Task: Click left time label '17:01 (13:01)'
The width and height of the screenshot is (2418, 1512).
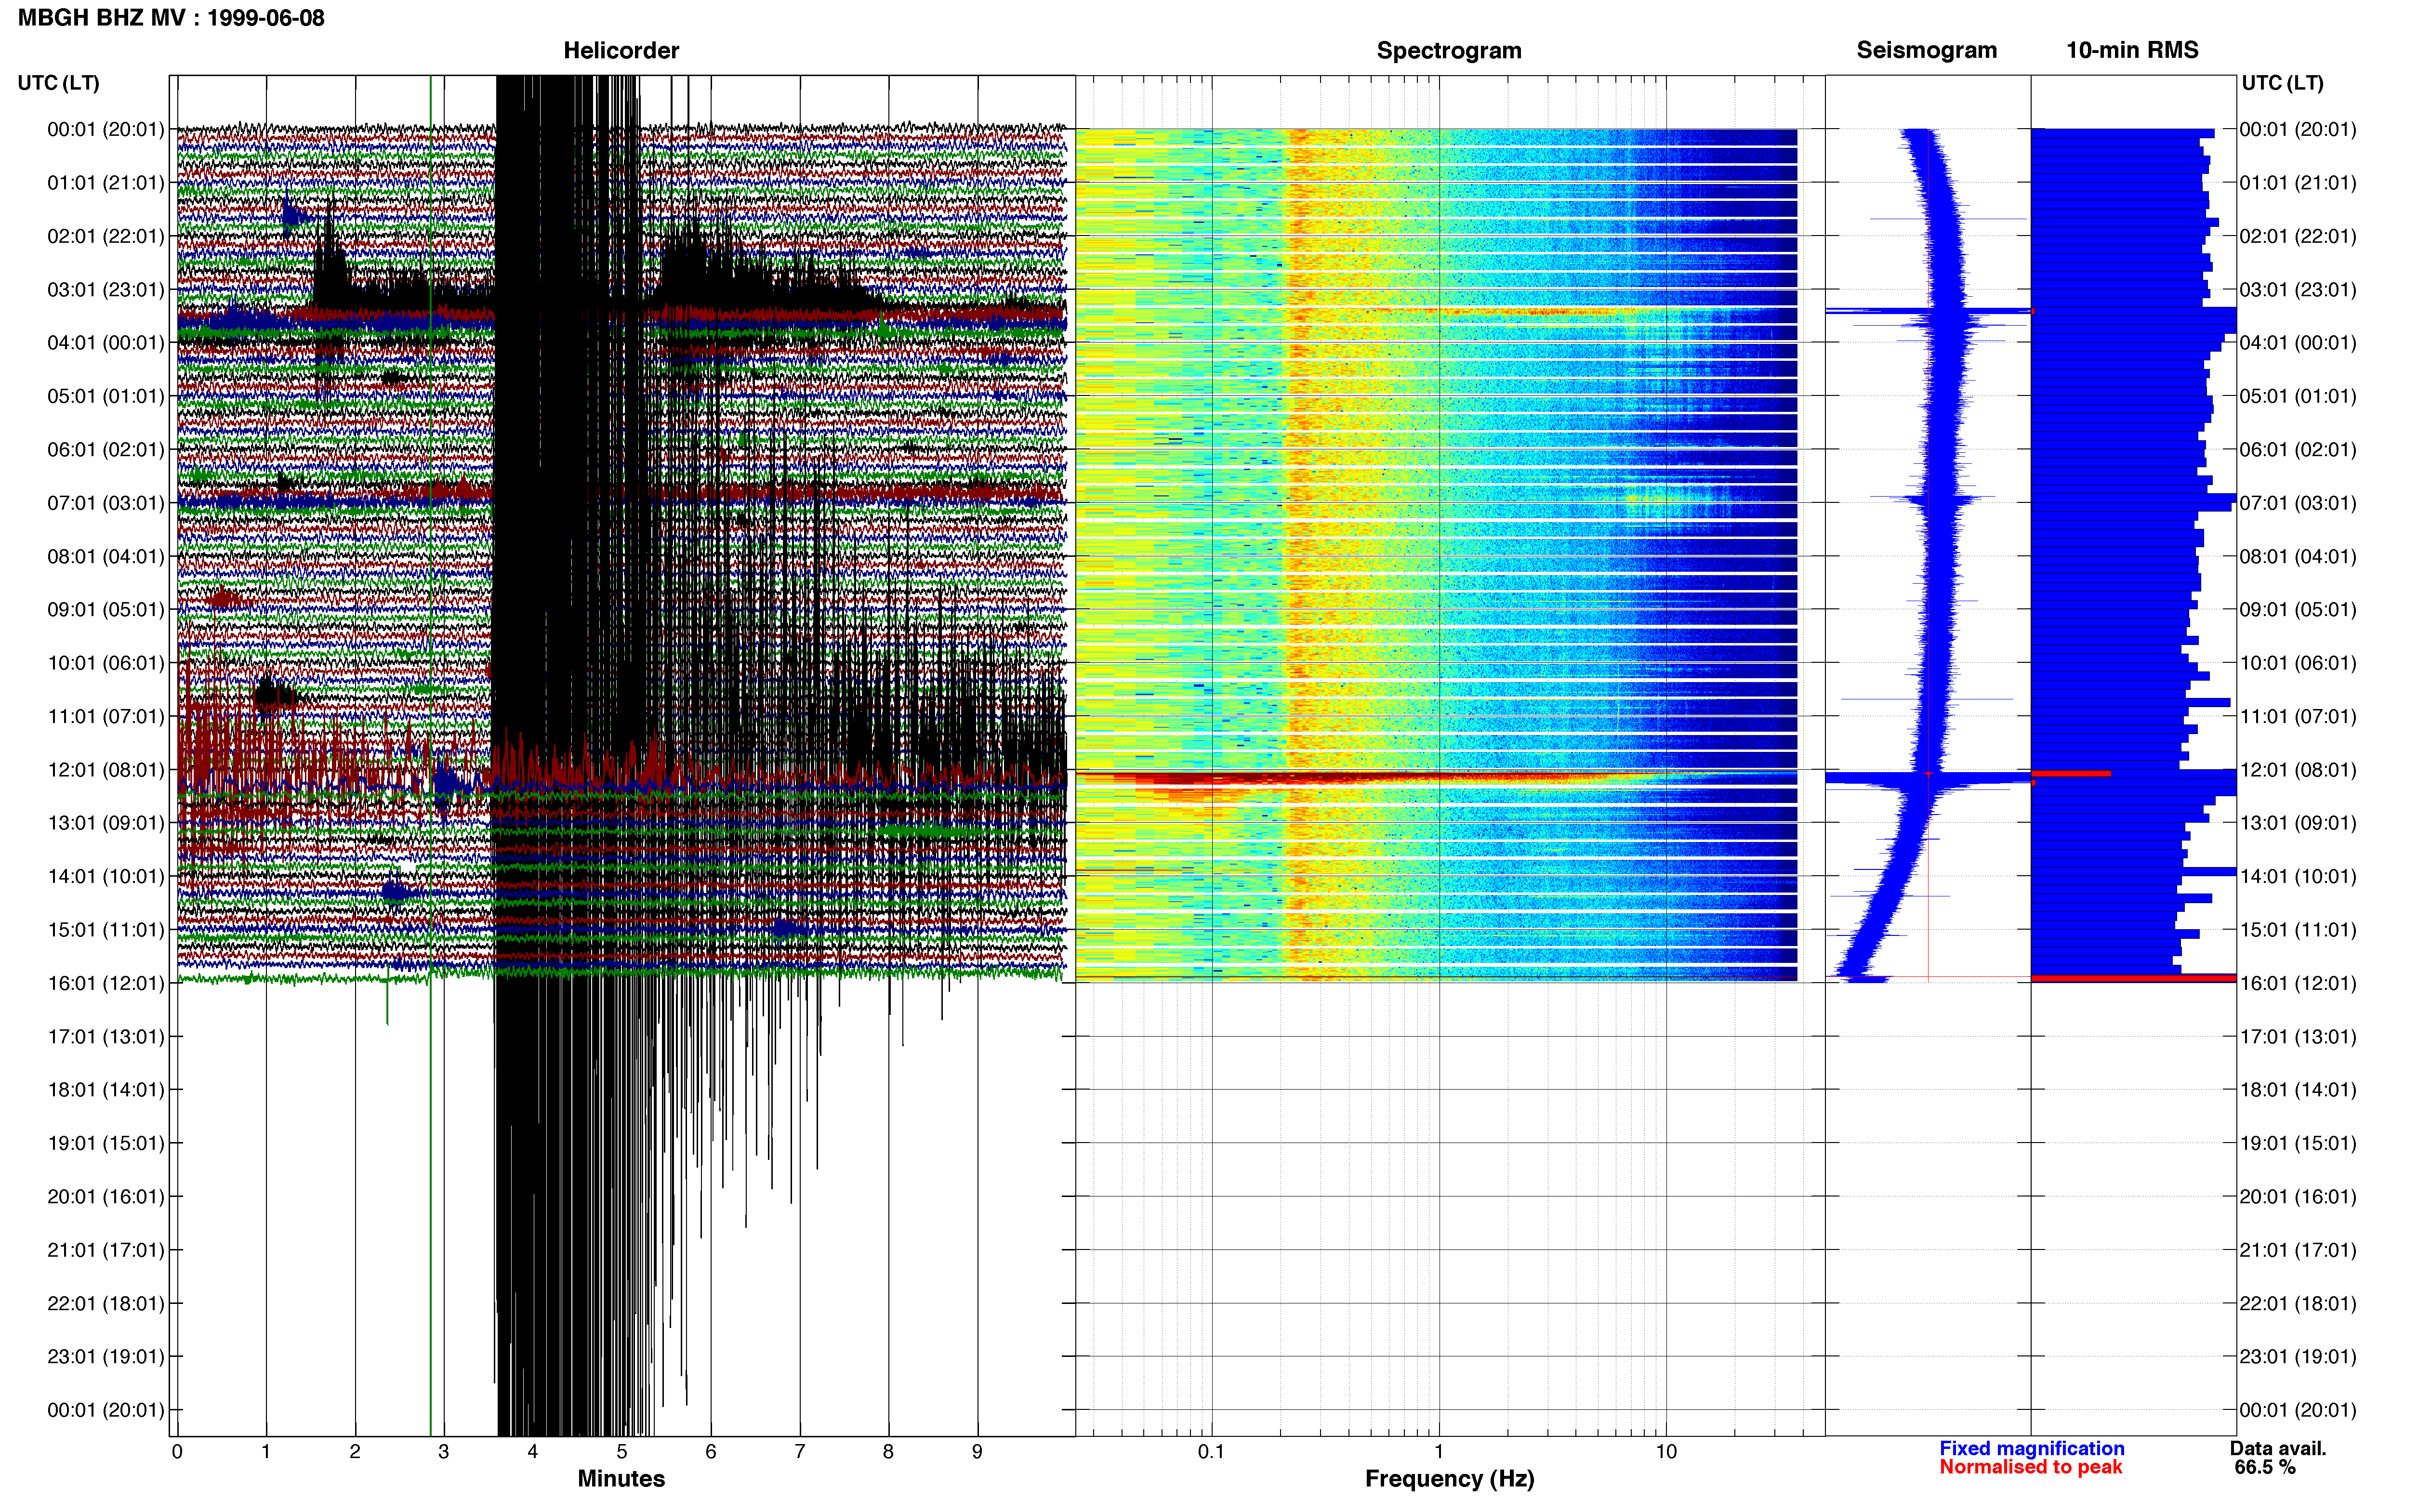Action: 105,1036
